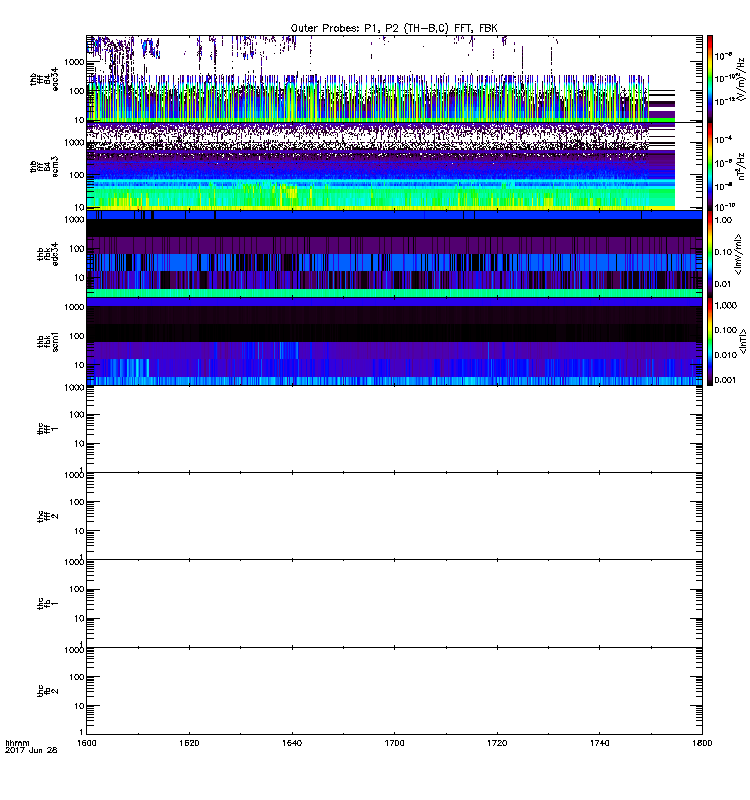Select the 'thc fff 1' axis label
The width and height of the screenshot is (750, 800).
47,429
